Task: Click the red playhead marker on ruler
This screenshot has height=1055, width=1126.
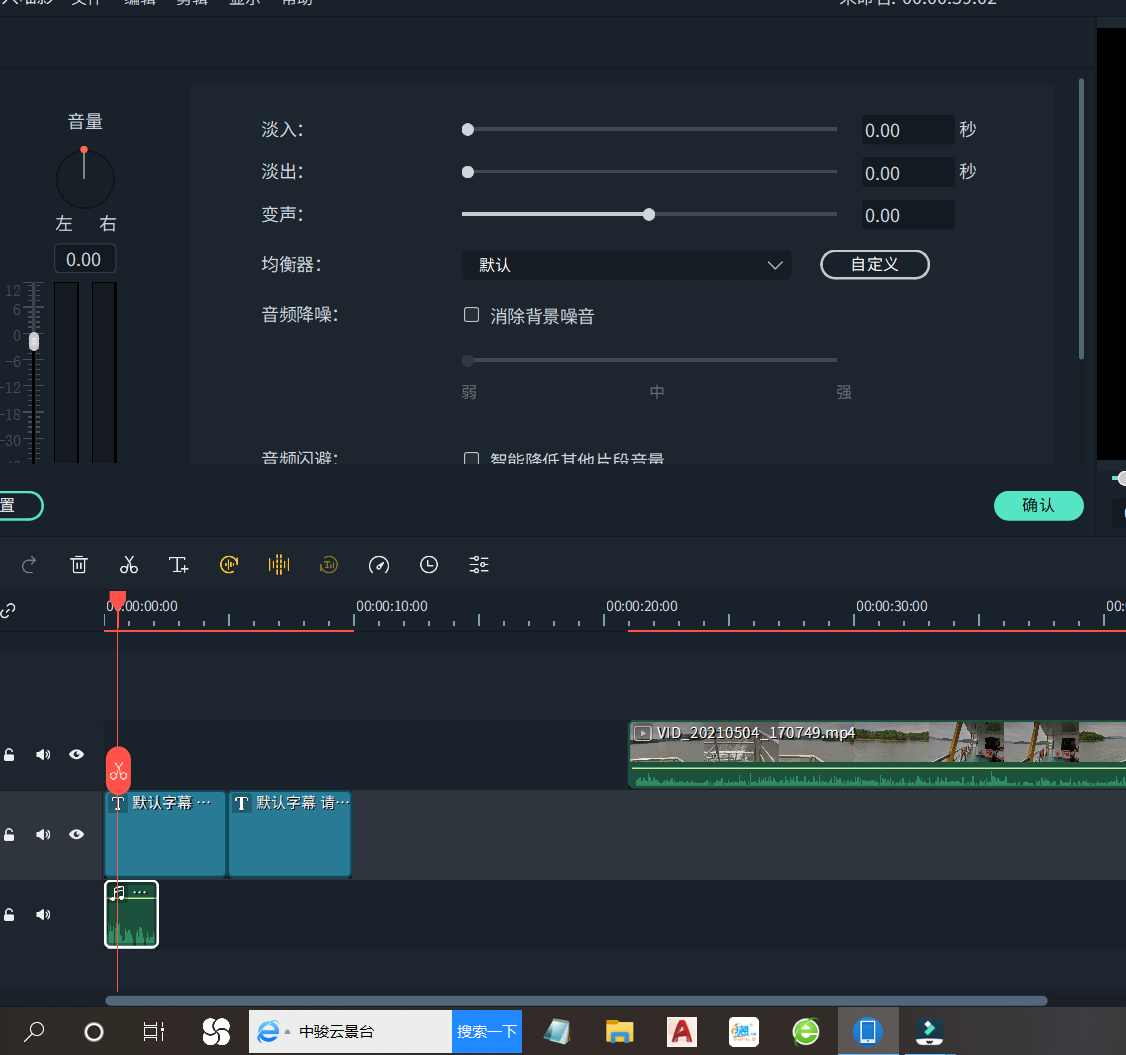Action: 118,601
